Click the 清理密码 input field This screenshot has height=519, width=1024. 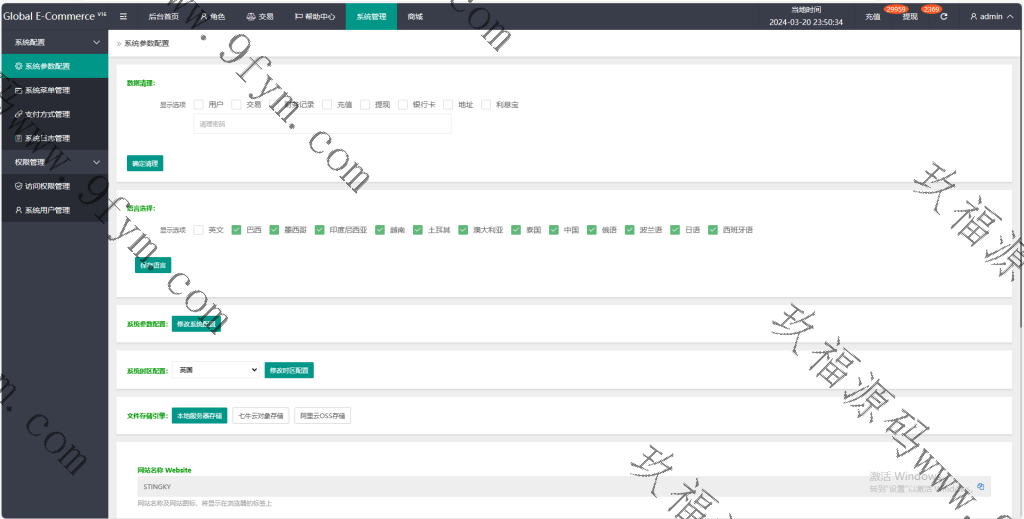pyautogui.click(x=322, y=124)
